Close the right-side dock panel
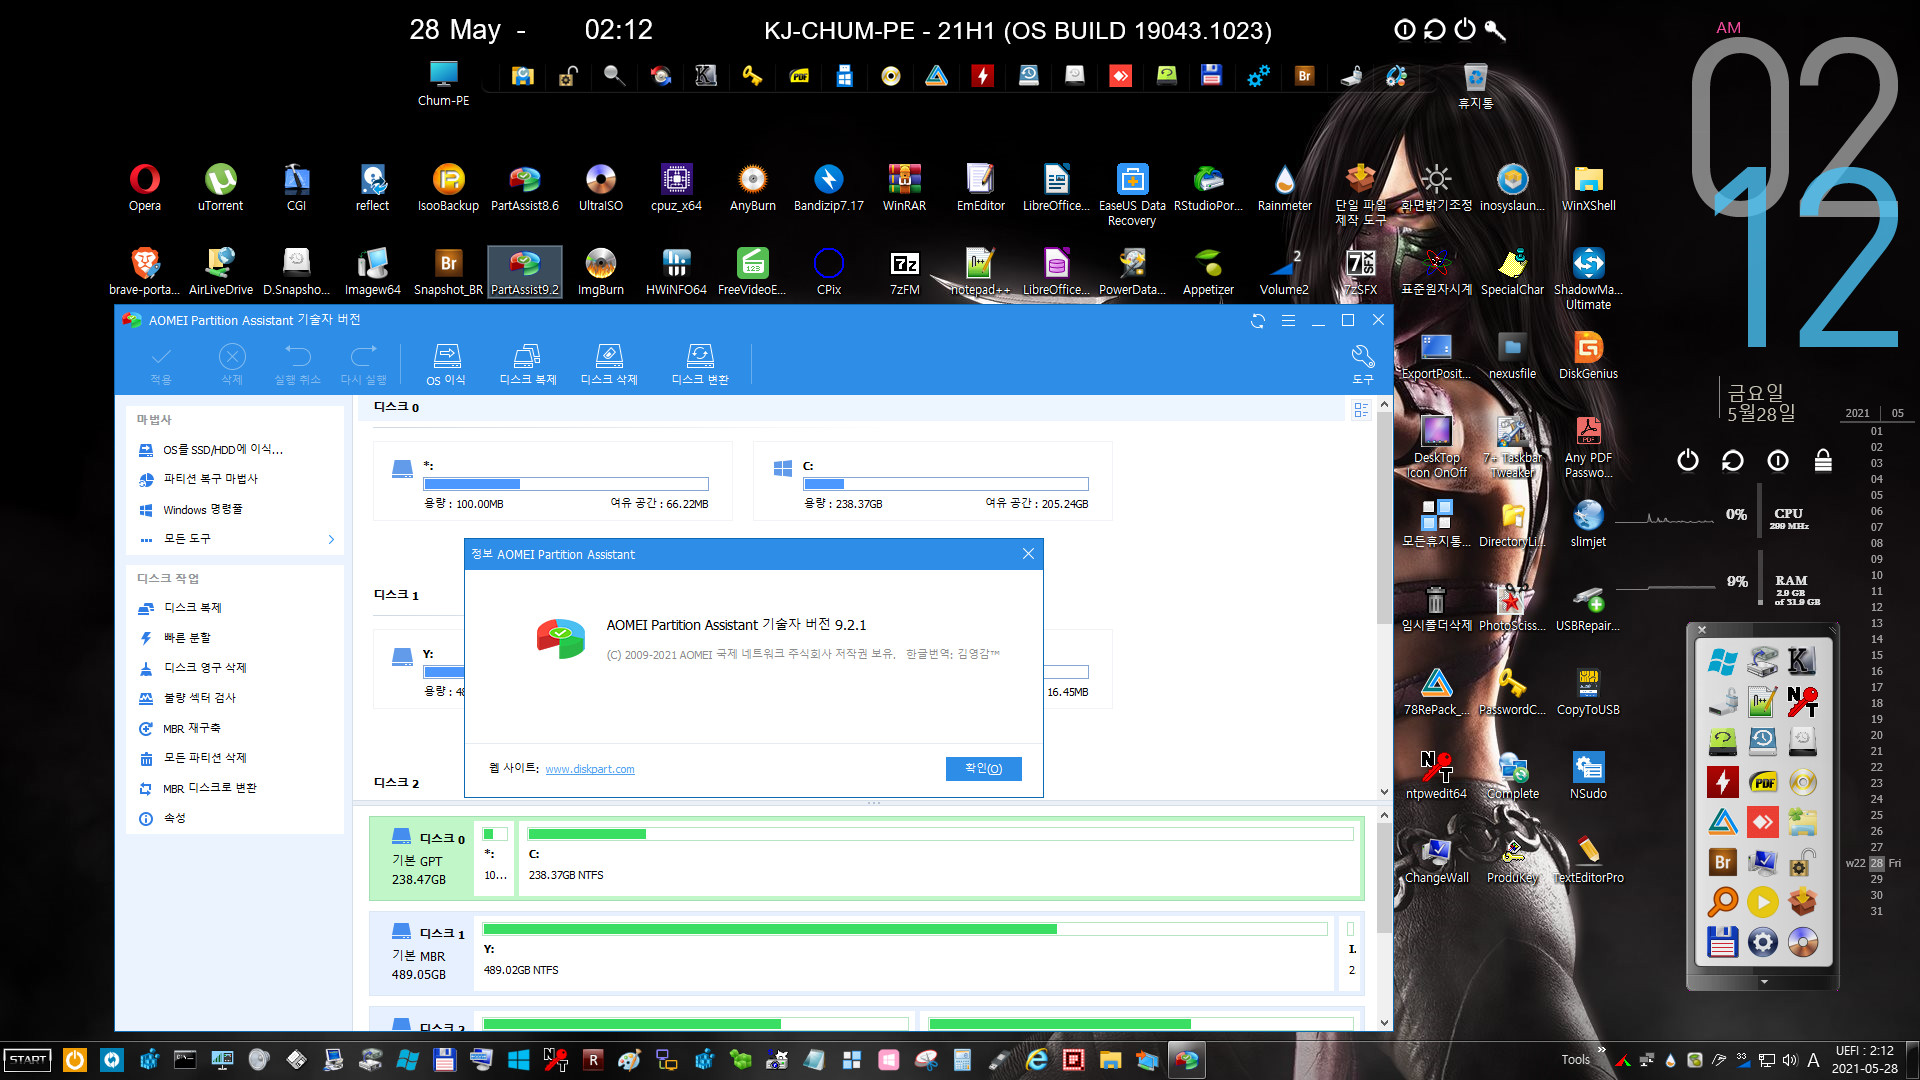 pyautogui.click(x=1702, y=630)
